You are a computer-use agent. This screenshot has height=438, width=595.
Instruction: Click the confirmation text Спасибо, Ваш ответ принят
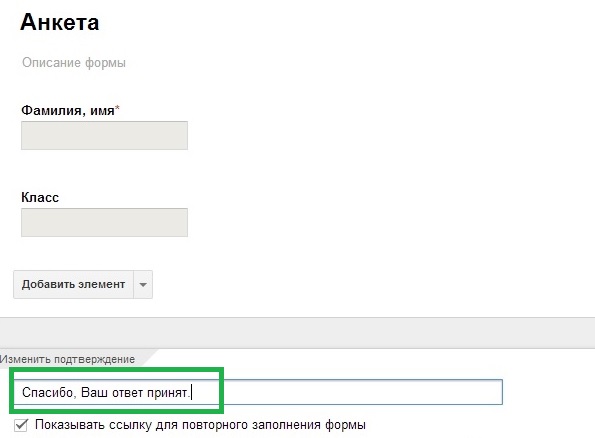[x=105, y=392]
